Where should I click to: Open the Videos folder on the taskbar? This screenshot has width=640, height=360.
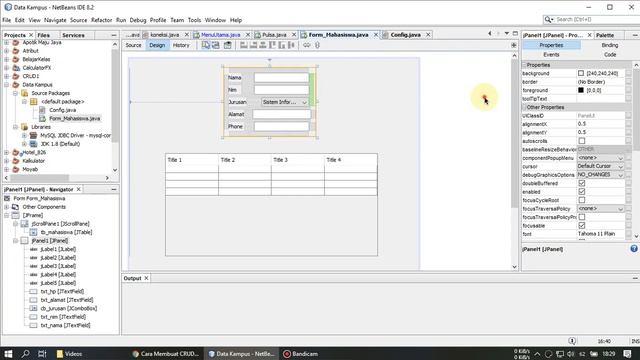click(69, 354)
